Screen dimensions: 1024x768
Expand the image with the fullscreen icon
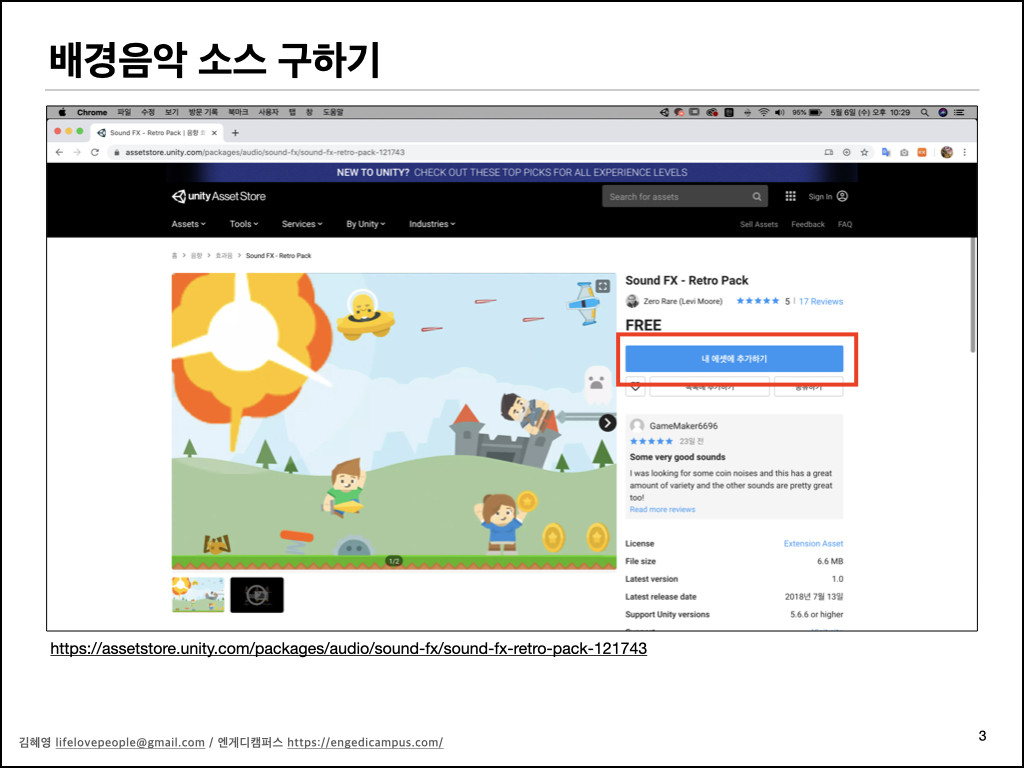603,286
